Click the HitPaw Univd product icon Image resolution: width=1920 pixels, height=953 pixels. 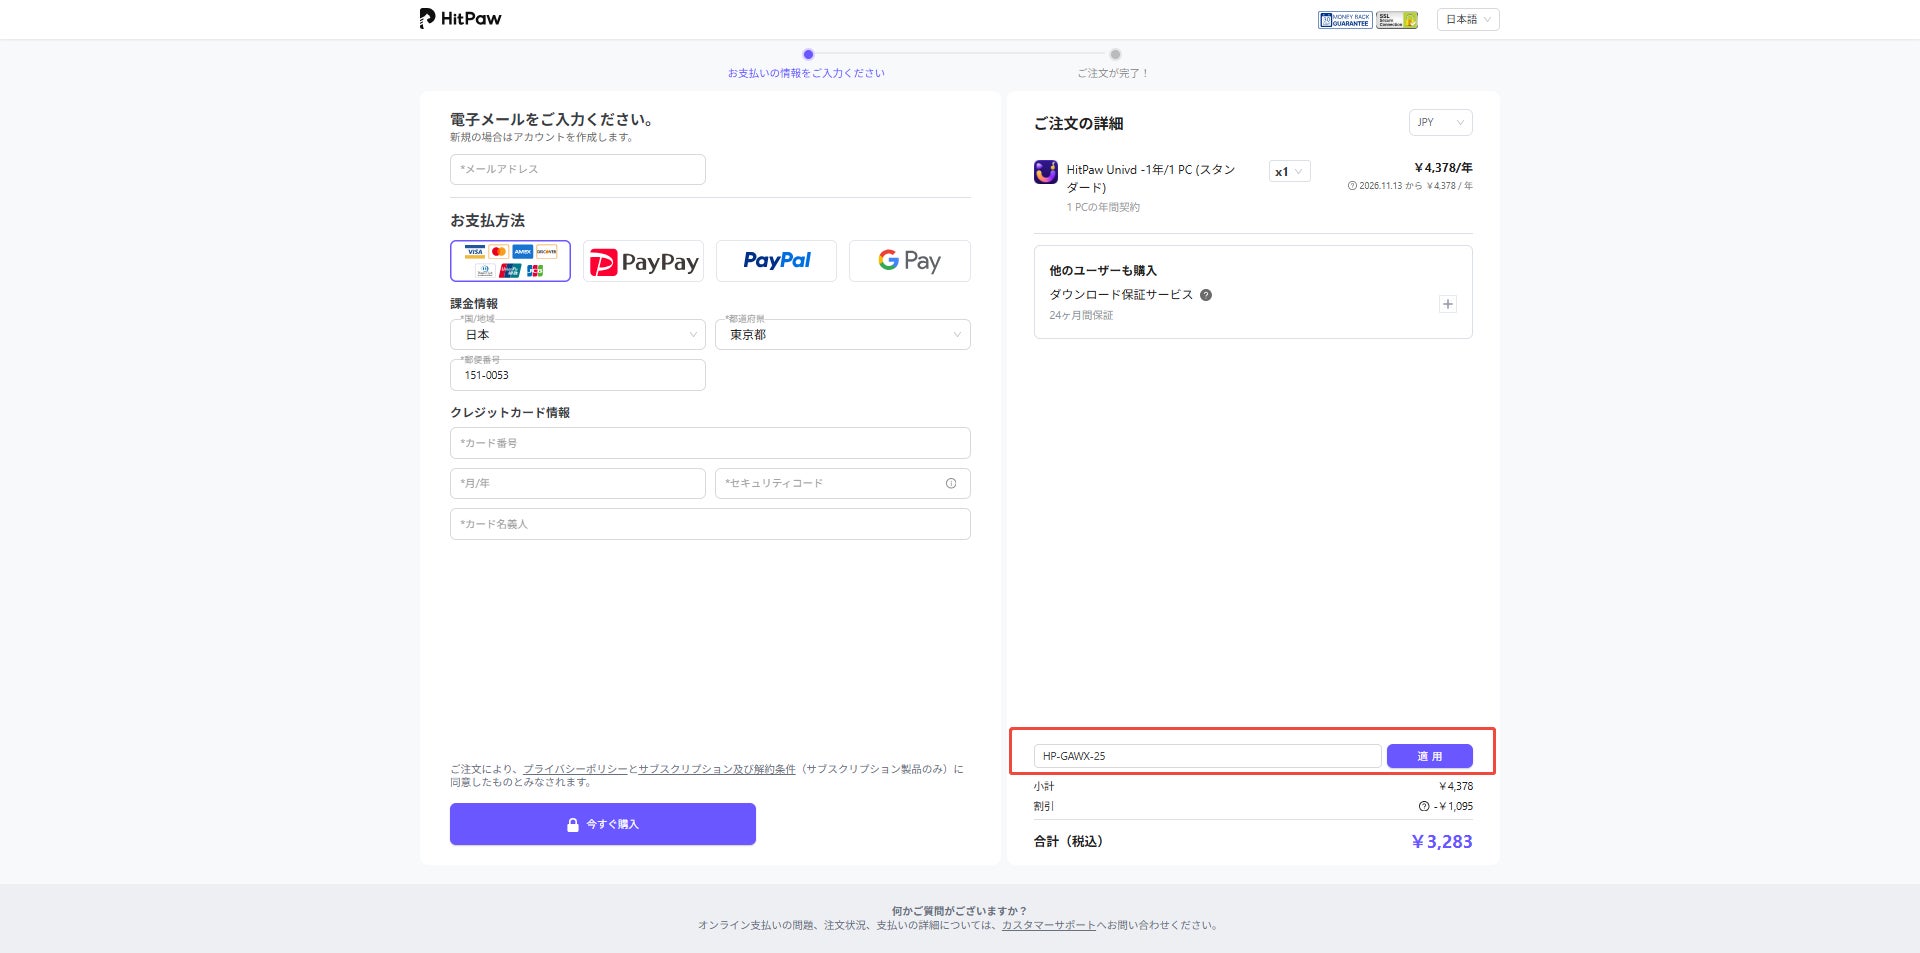(1046, 172)
